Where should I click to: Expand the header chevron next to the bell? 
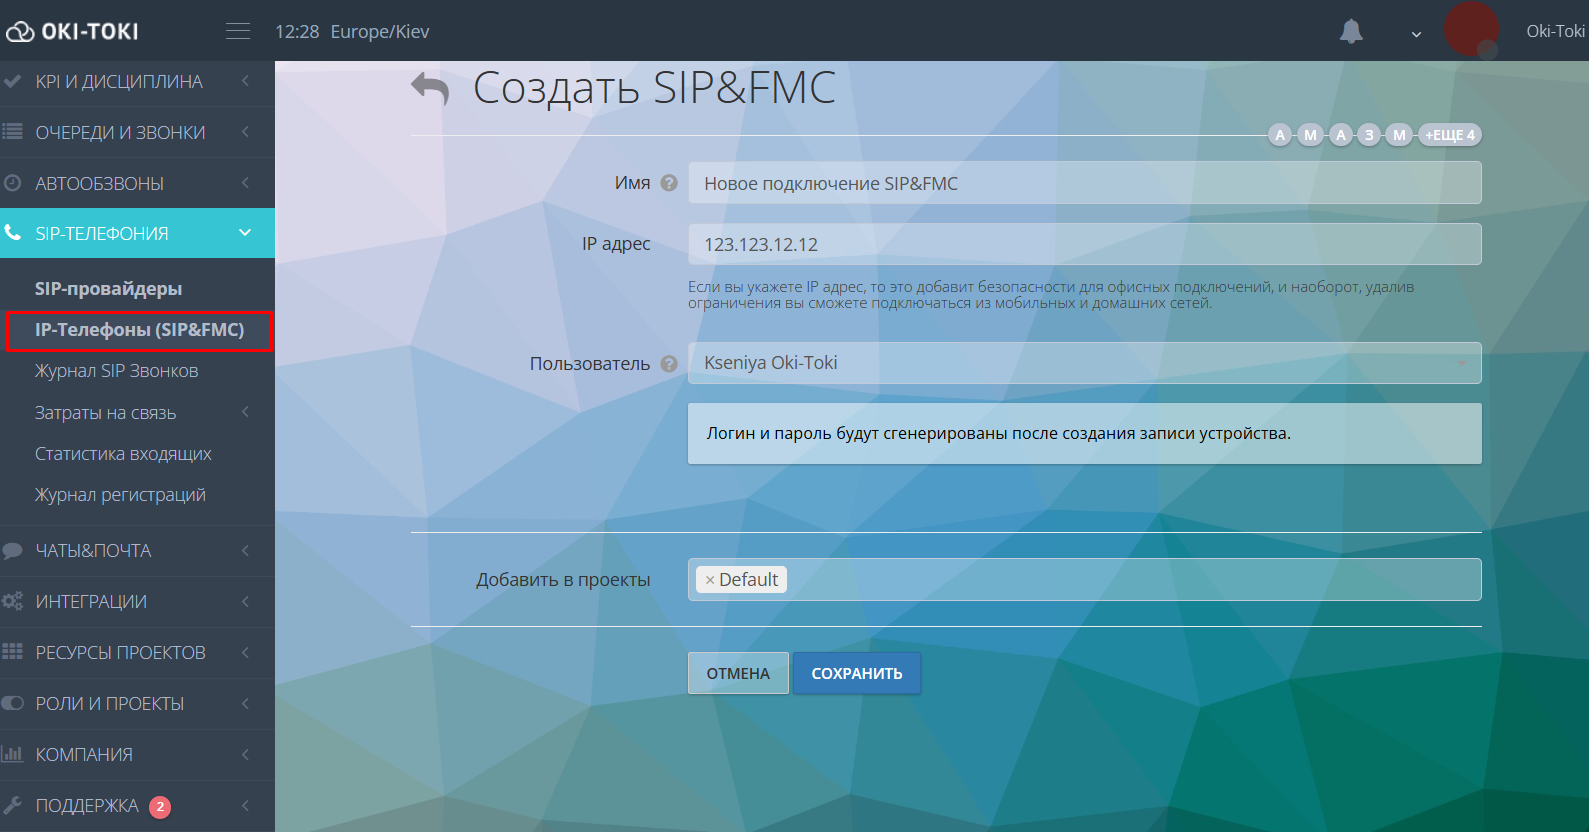pos(1416,33)
